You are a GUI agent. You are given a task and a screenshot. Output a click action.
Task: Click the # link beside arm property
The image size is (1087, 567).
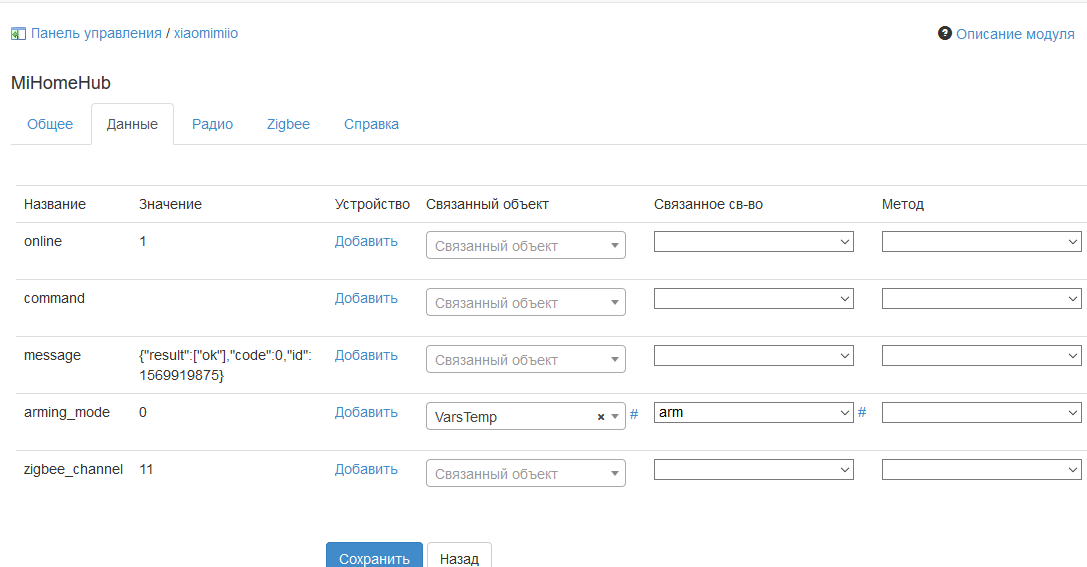pyautogui.click(x=862, y=412)
